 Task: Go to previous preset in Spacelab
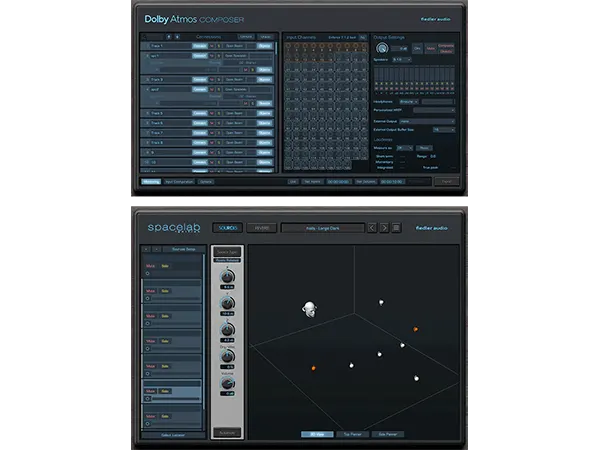point(372,228)
